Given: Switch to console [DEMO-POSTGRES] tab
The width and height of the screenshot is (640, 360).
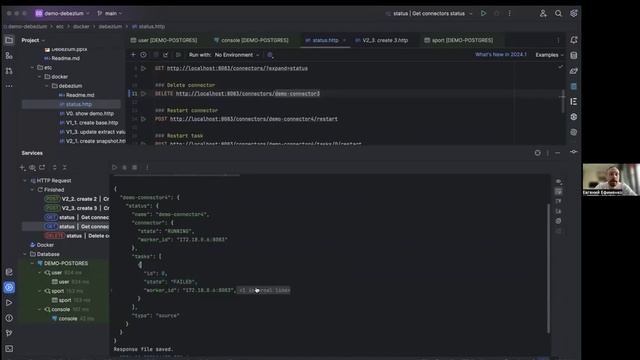Looking at the screenshot, I should click(x=251, y=40).
